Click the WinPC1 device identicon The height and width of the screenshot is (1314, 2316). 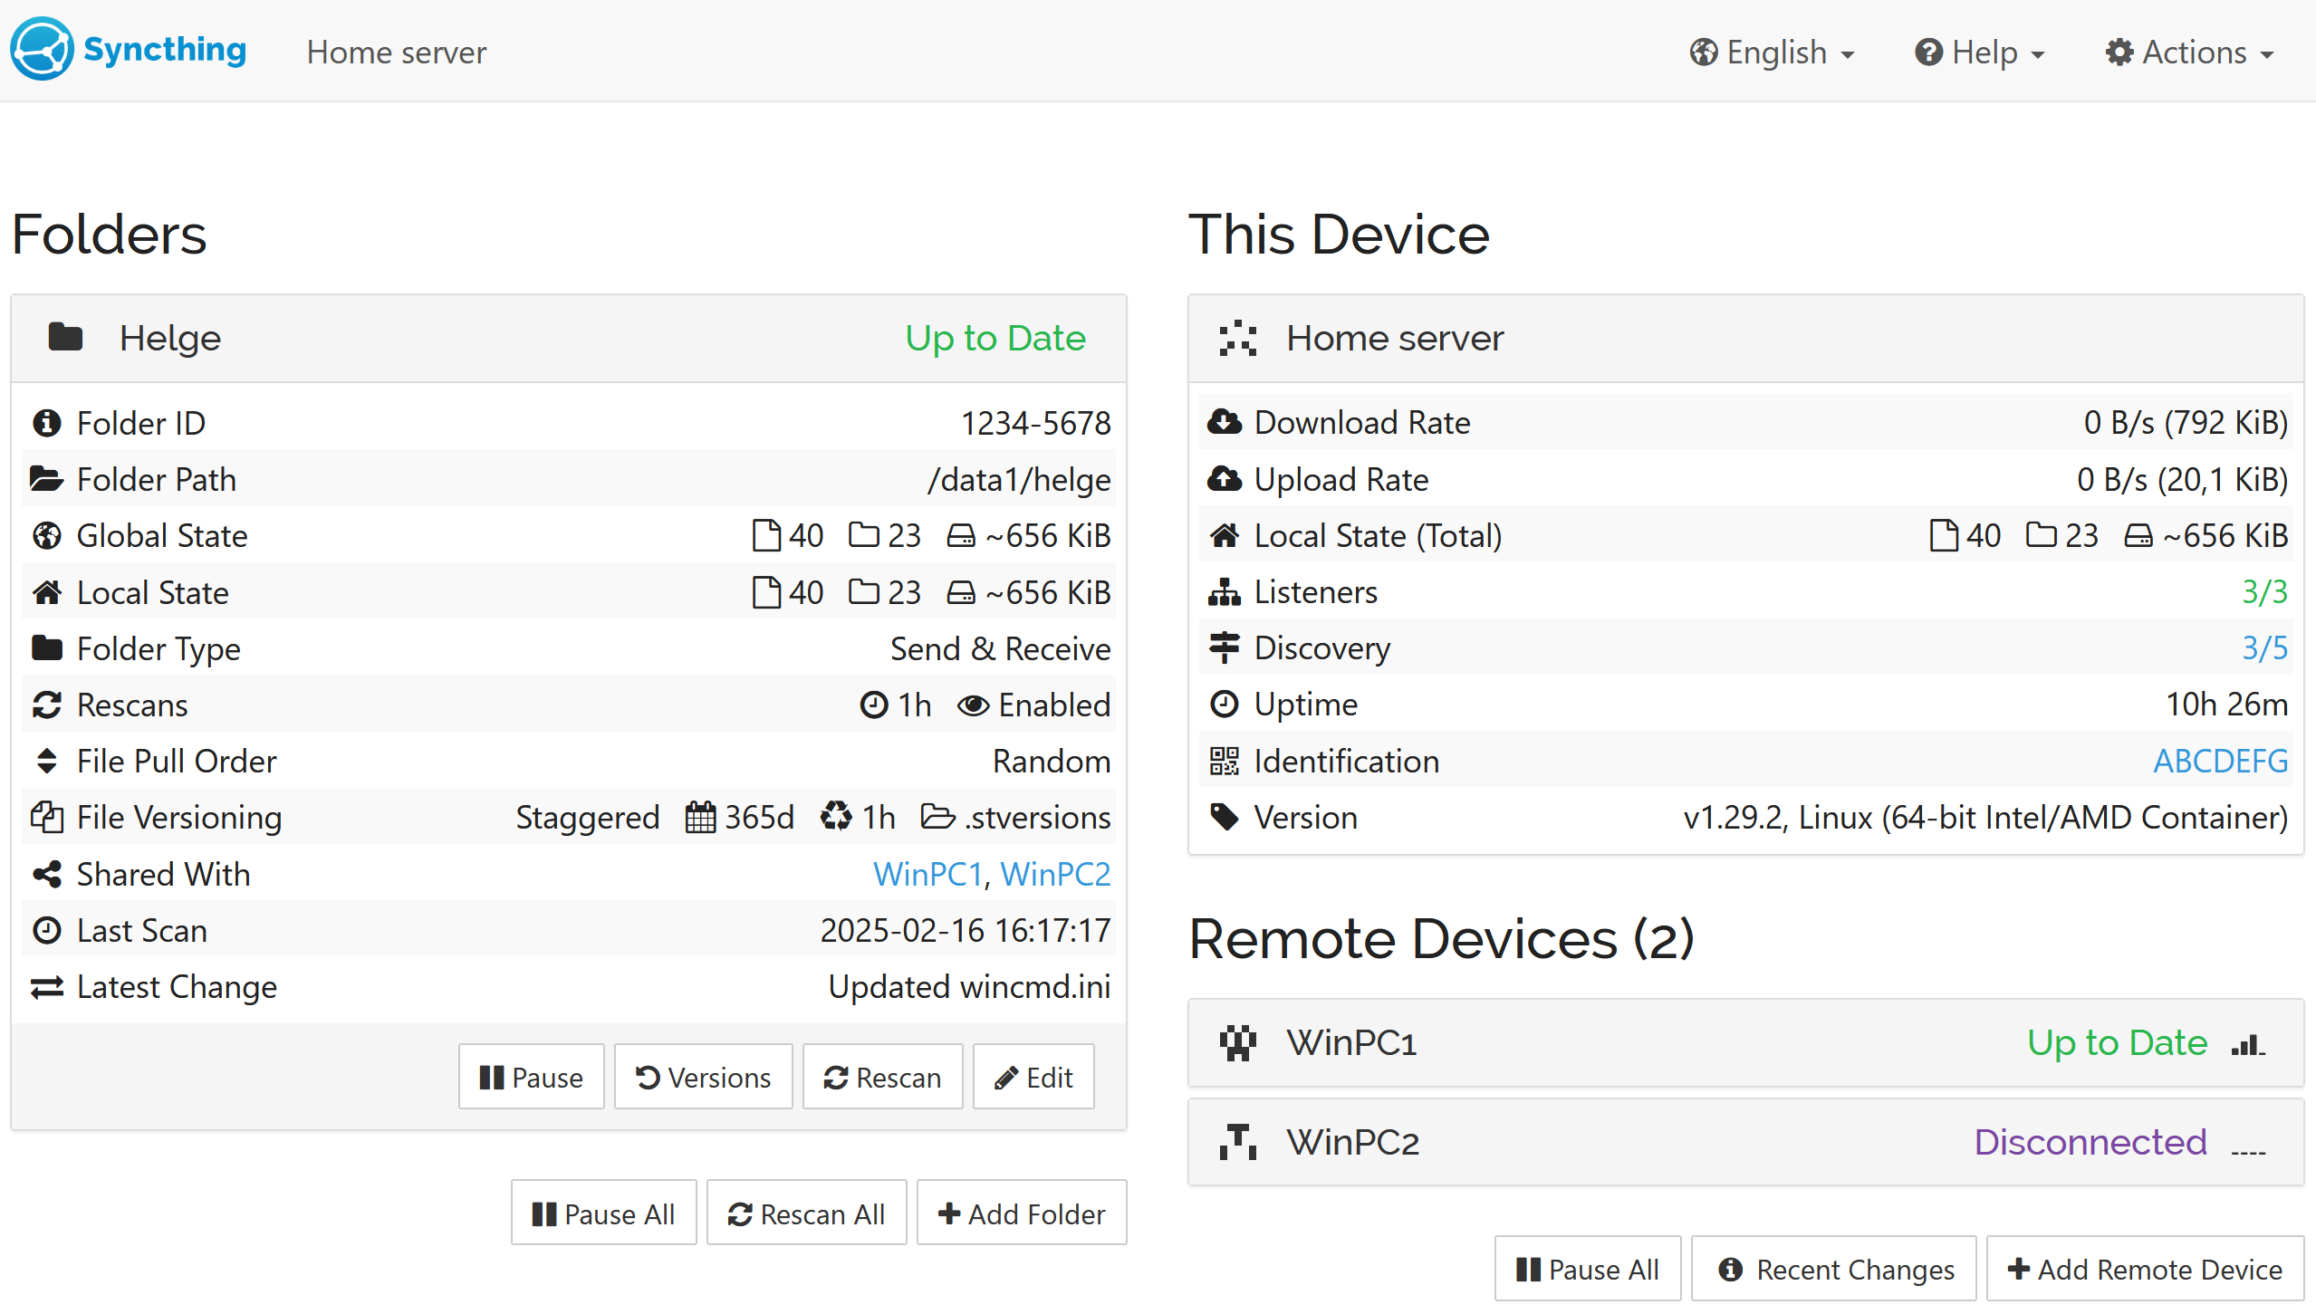pyautogui.click(x=1237, y=1043)
